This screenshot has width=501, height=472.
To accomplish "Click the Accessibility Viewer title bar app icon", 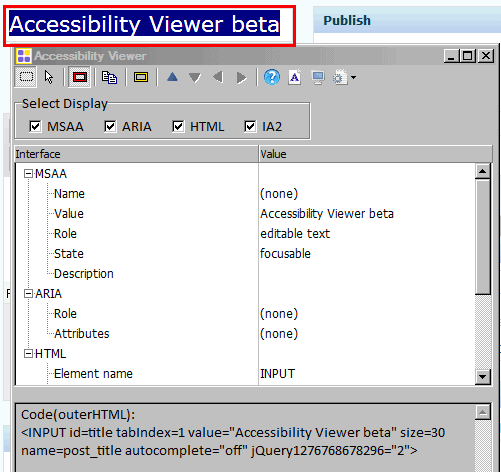I will coord(24,56).
